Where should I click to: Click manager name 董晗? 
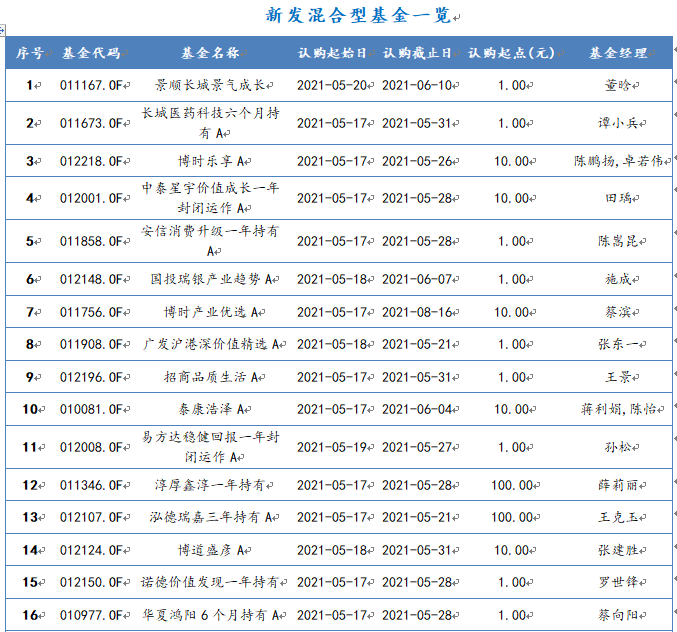click(x=618, y=85)
